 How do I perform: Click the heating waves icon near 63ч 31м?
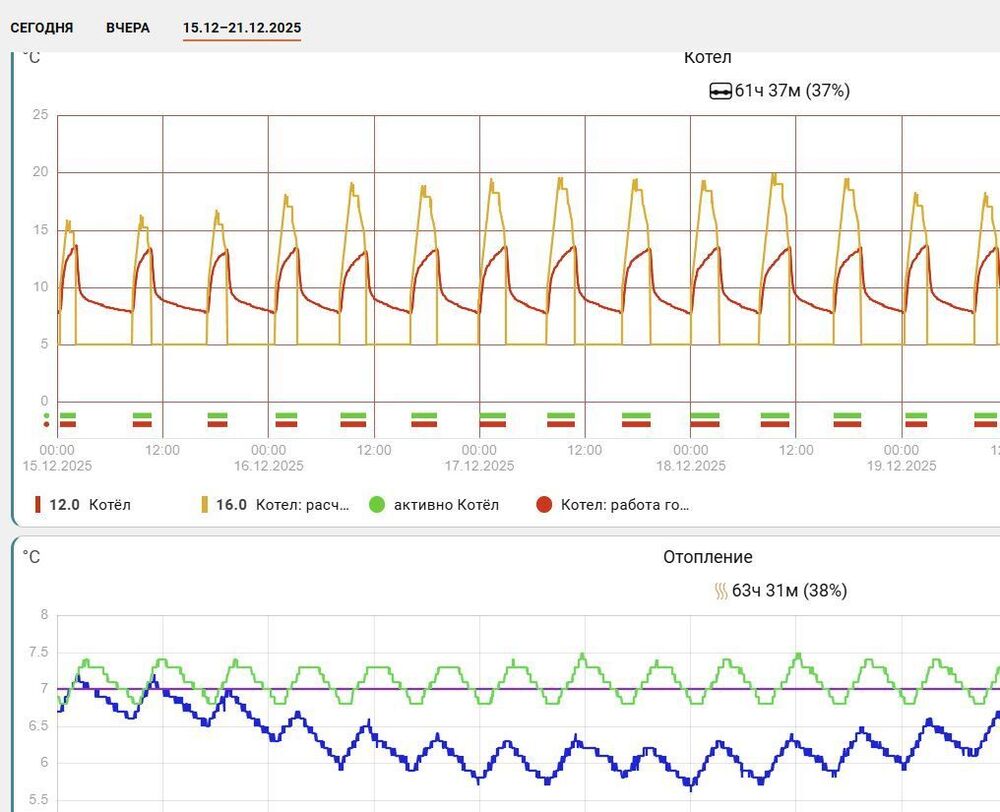point(720,591)
